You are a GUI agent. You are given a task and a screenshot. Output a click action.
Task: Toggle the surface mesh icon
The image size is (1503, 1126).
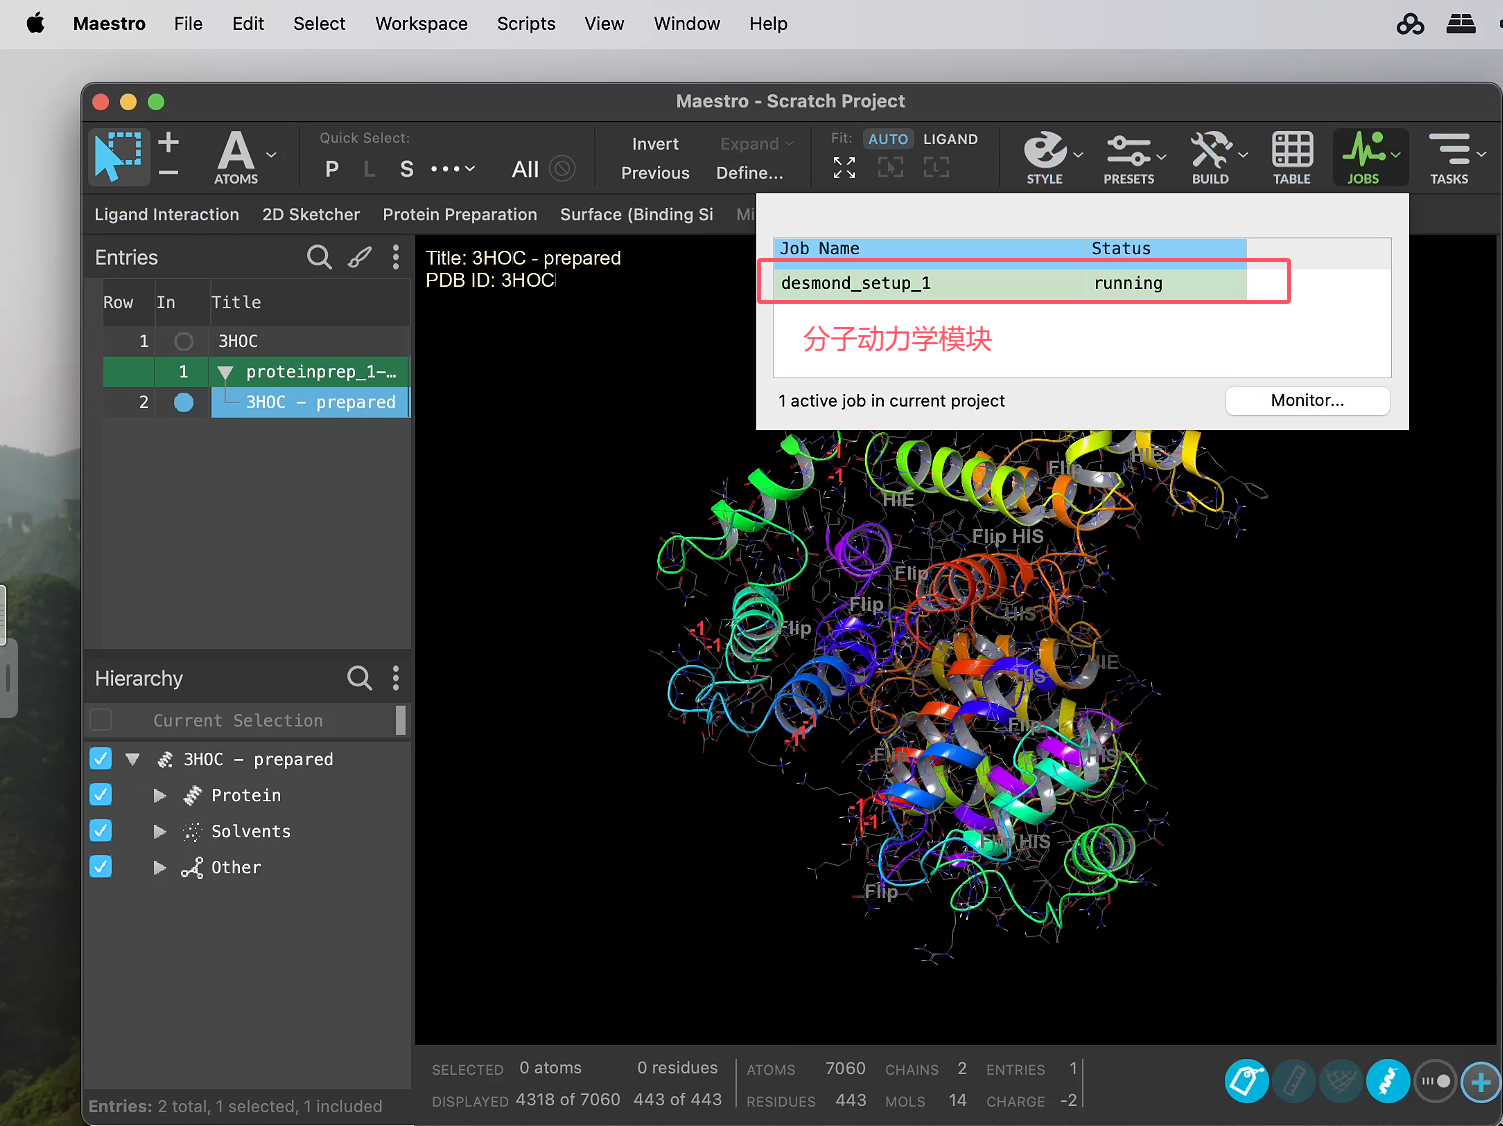click(1341, 1081)
